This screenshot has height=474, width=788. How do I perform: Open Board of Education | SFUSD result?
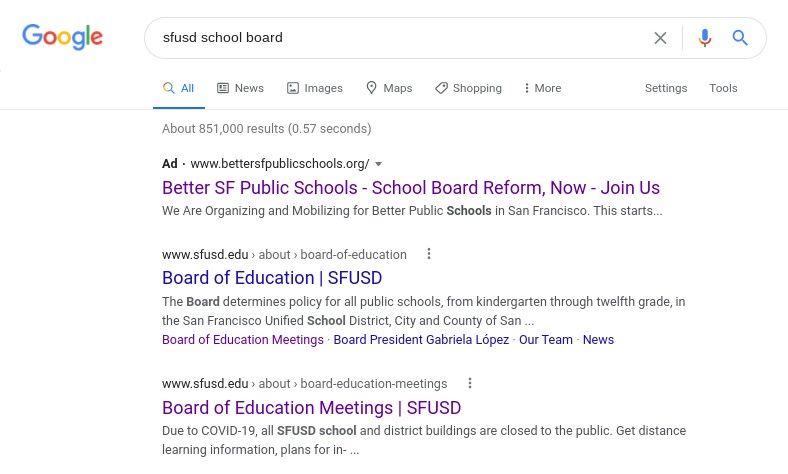(272, 278)
